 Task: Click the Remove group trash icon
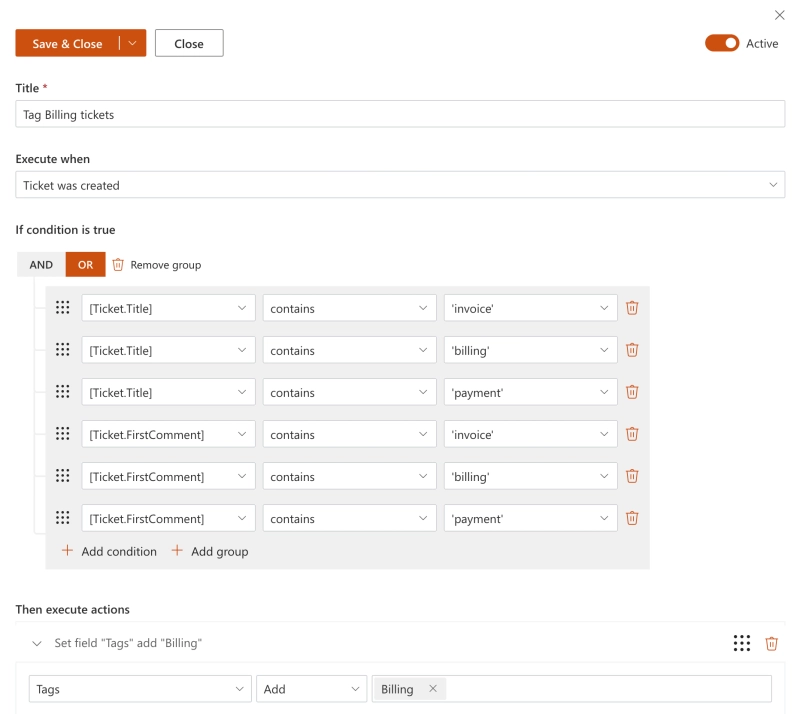point(118,264)
